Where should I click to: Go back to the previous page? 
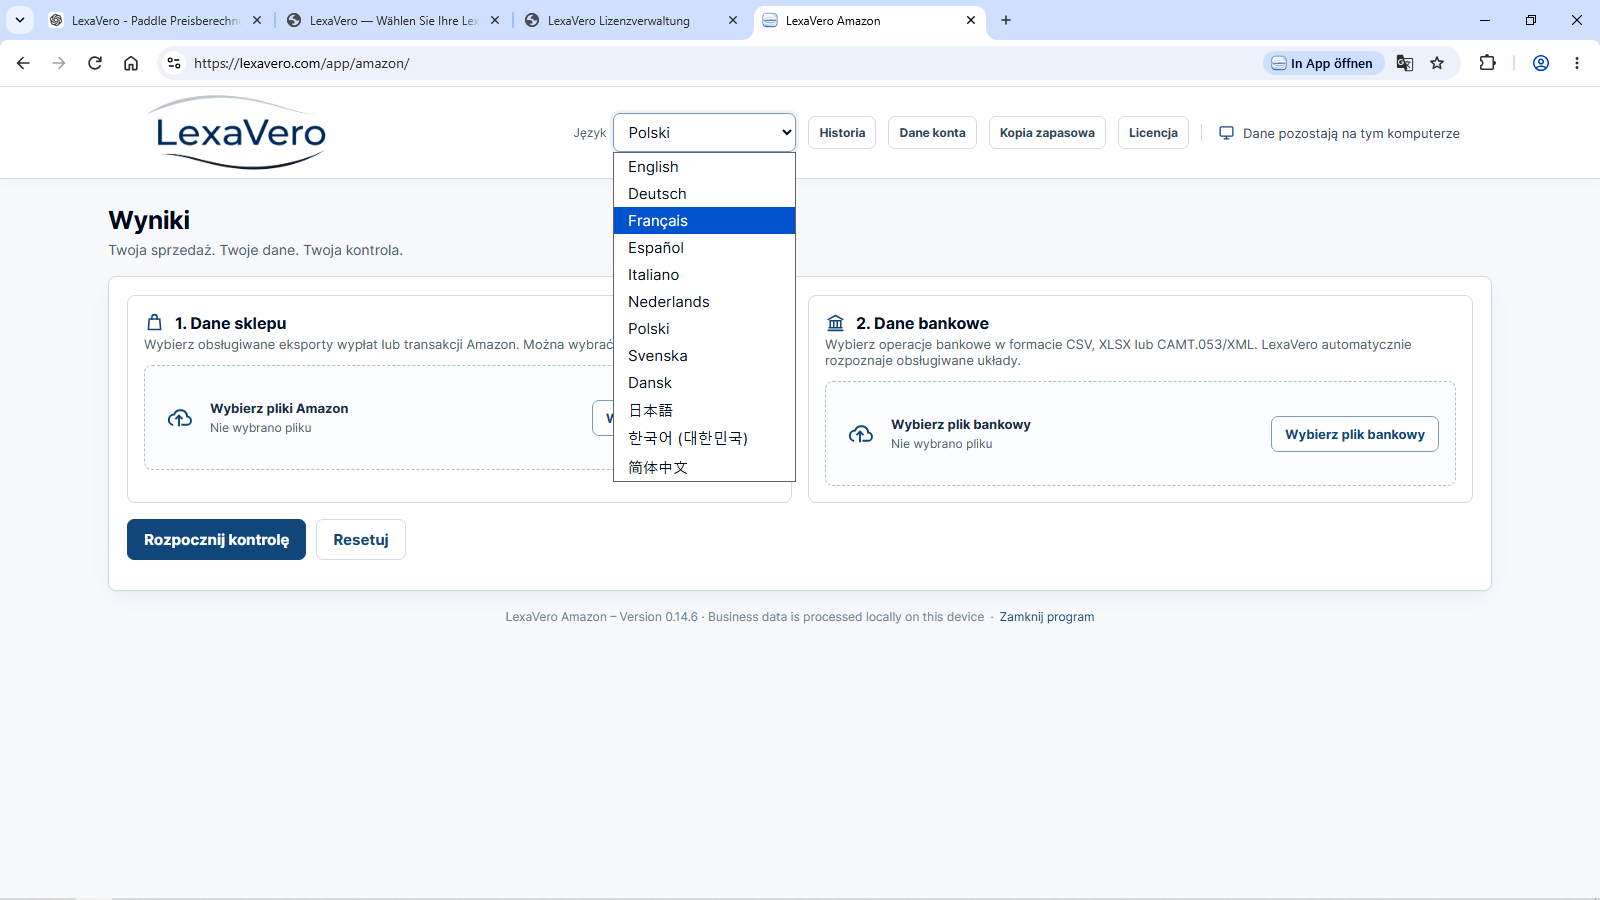click(23, 63)
